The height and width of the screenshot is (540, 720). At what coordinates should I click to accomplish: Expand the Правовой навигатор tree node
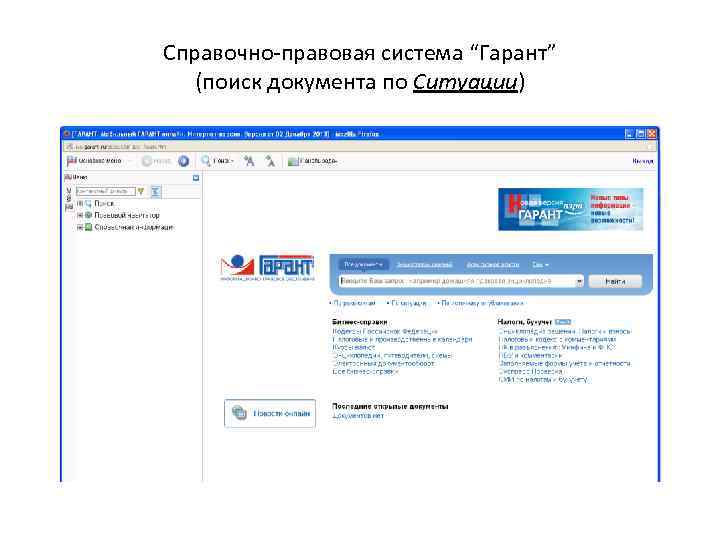point(80,215)
